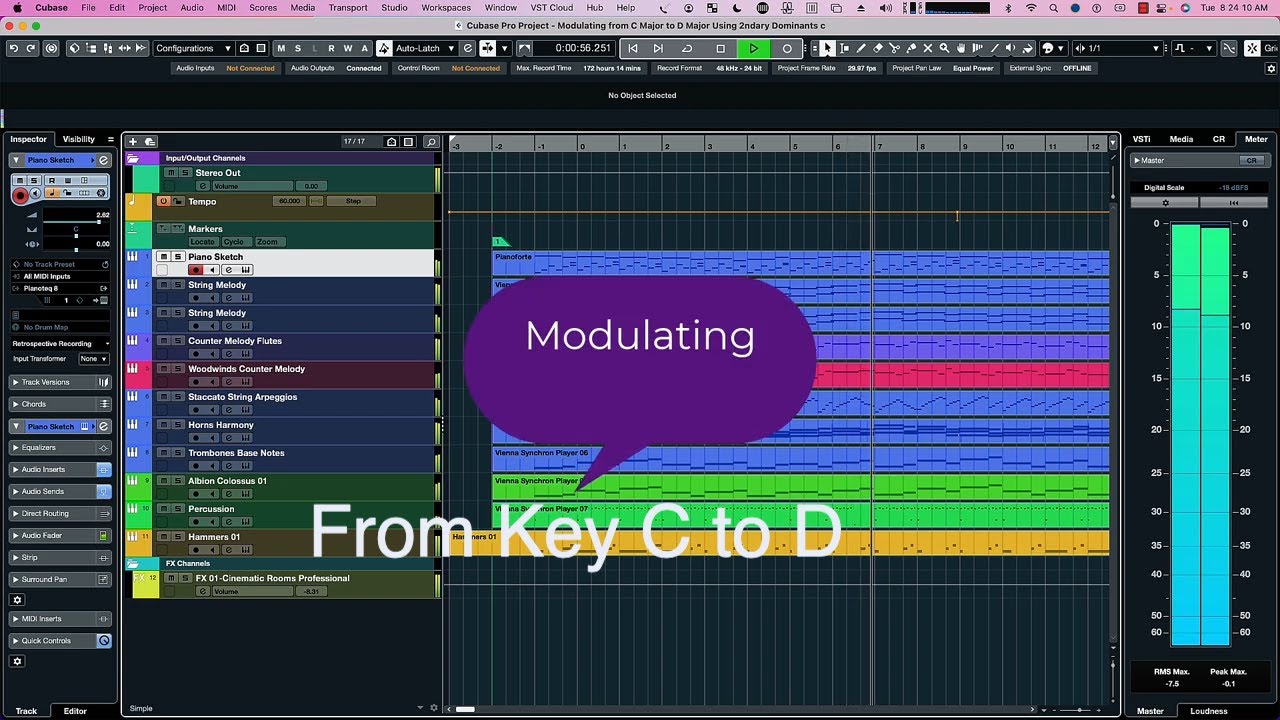The height and width of the screenshot is (720, 1280).
Task: Click the Edit Instrument keyboard icon on Piano Sketch track
Action: point(244,270)
